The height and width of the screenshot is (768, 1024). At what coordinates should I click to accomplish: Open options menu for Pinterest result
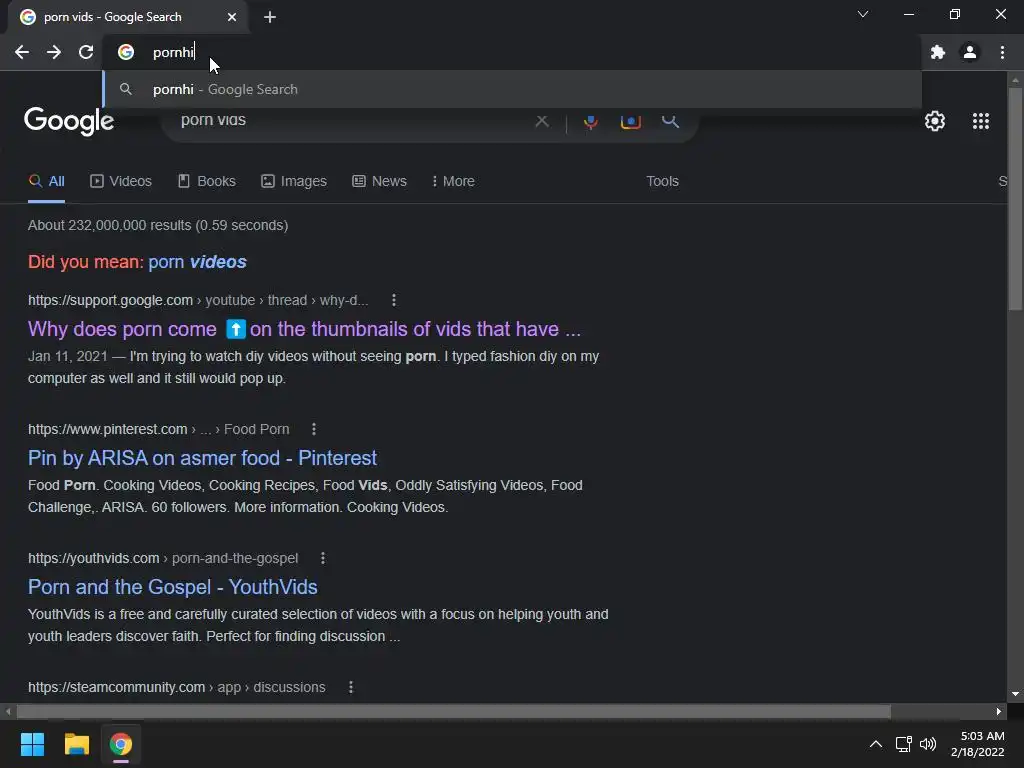(x=313, y=429)
